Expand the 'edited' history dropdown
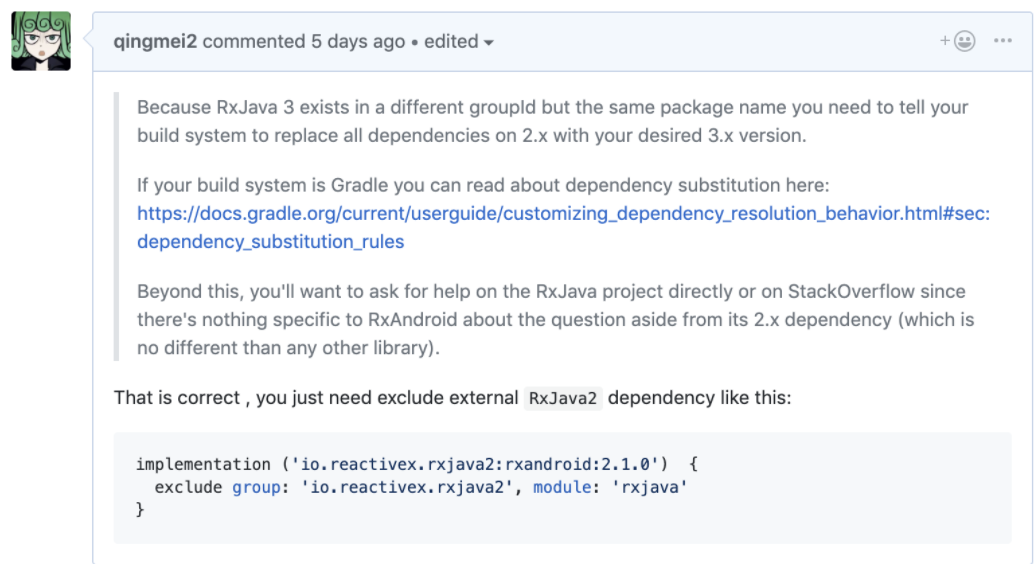Screen dimensions: 1036x580 pos(459,42)
